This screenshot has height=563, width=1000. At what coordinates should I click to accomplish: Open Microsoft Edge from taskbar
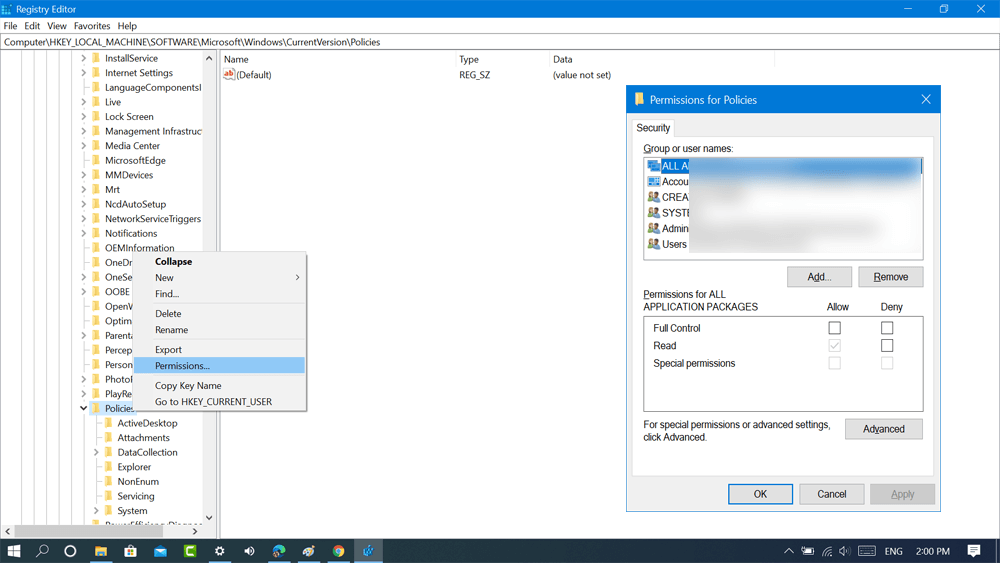coord(279,551)
